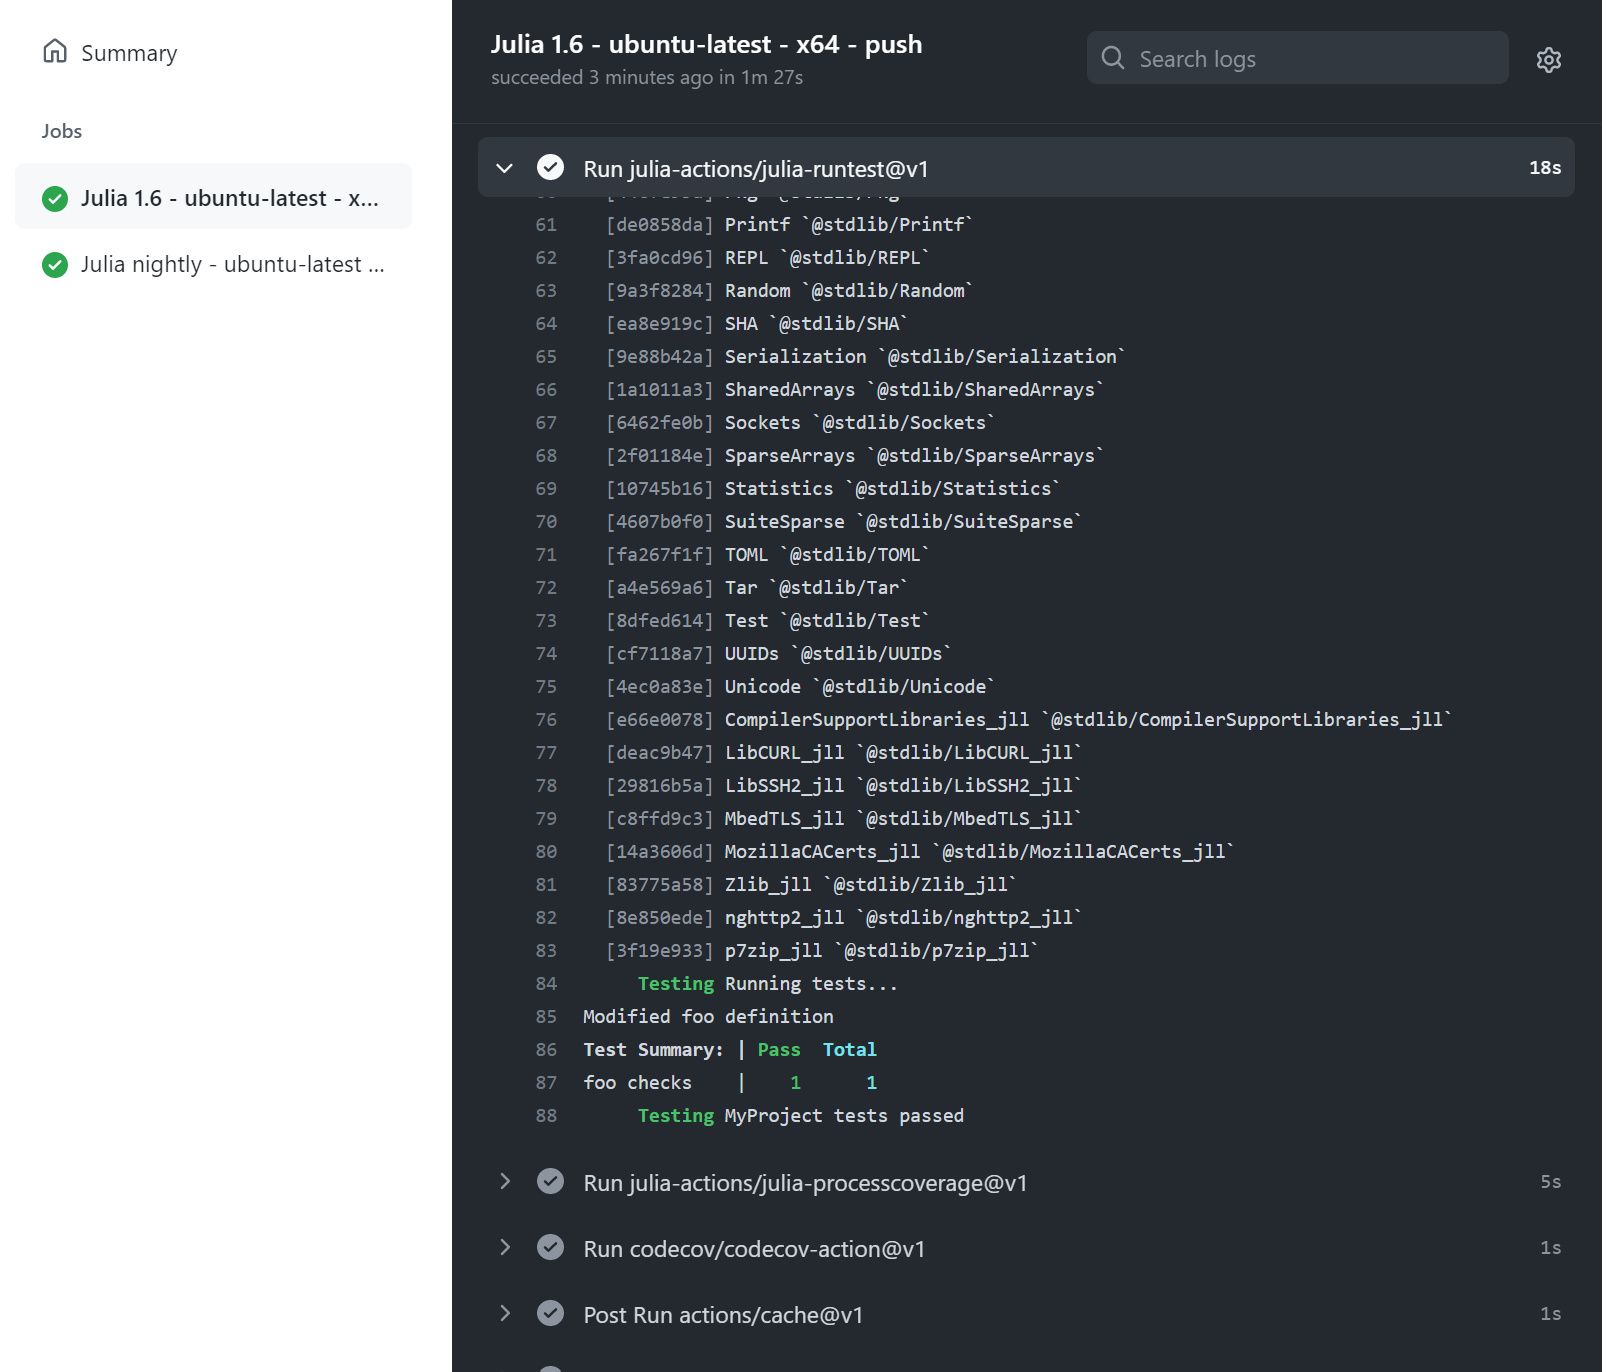Expand the Post Run actions/cache chevron
The image size is (1606, 1372).
[505, 1314]
